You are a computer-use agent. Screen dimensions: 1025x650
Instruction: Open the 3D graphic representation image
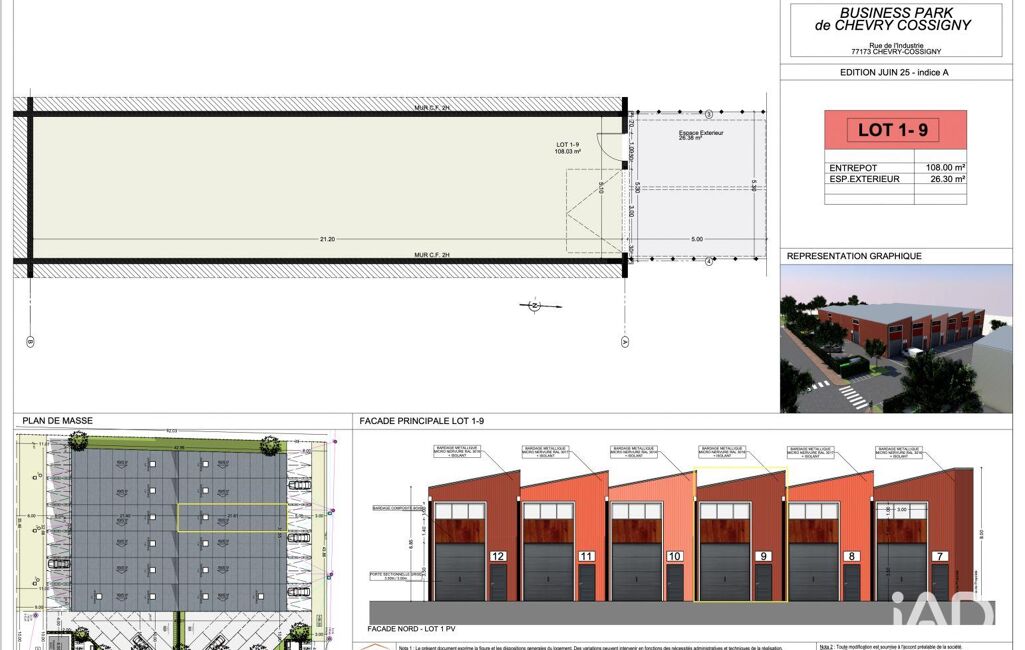(895, 338)
